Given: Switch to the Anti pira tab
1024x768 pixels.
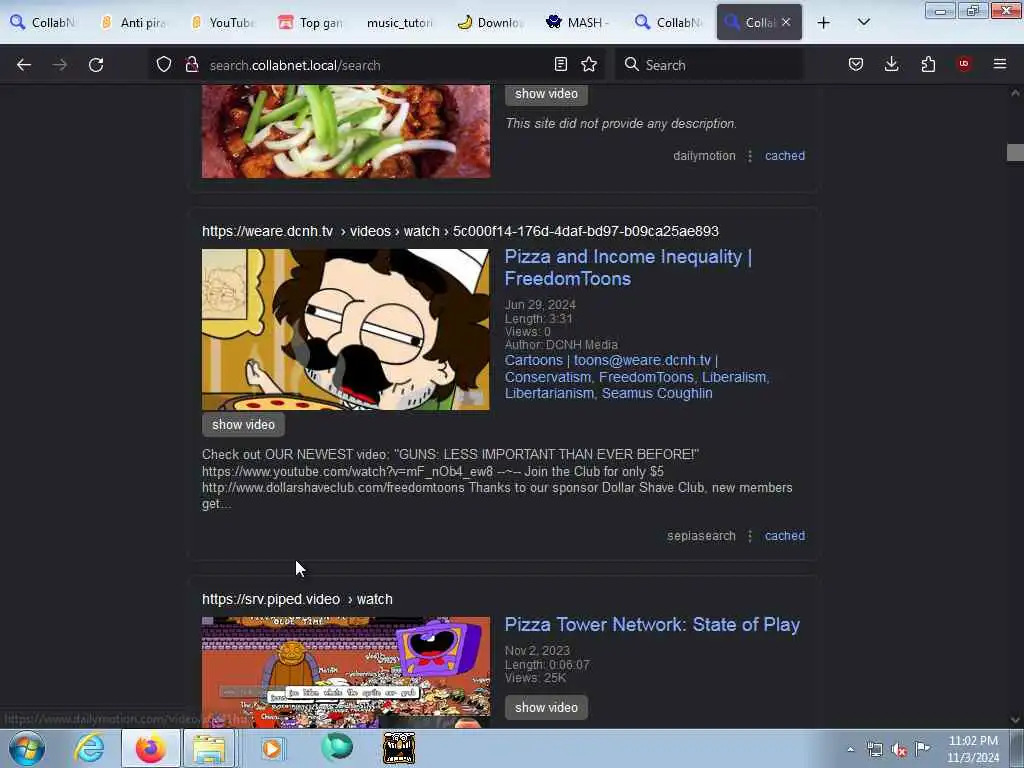Looking at the screenshot, I should [x=133, y=22].
